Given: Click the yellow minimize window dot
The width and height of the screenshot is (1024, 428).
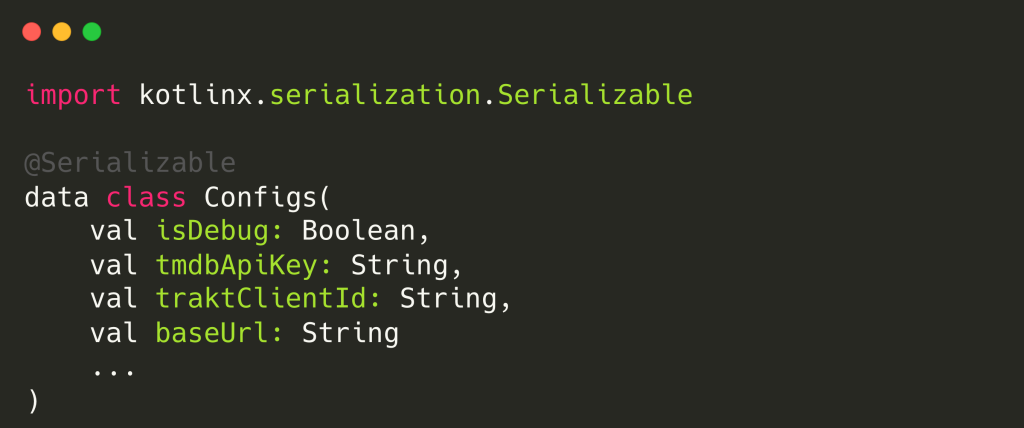Looking at the screenshot, I should 62,31.
